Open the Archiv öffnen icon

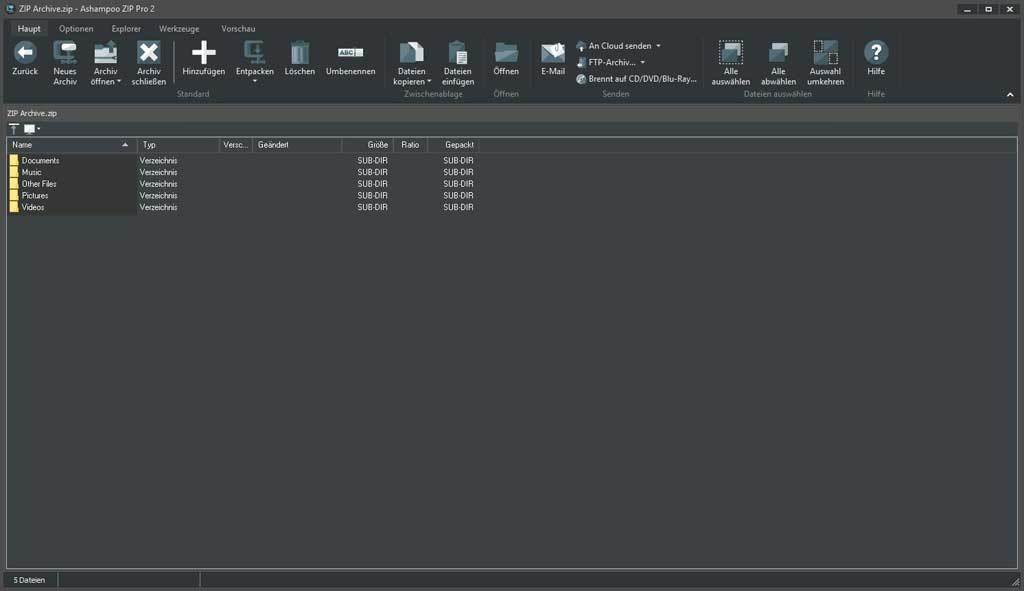(x=105, y=52)
